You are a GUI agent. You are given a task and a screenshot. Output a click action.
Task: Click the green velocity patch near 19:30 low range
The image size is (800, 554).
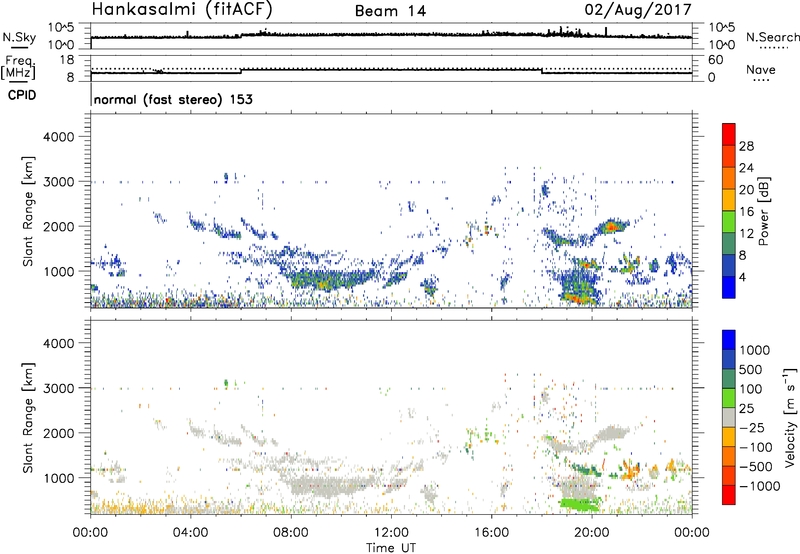(x=579, y=505)
